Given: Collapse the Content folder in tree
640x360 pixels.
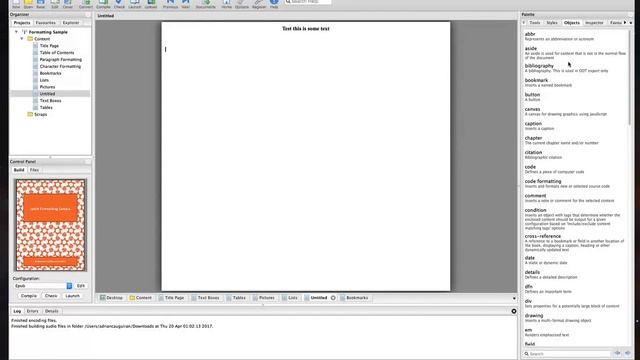Looking at the screenshot, I should [22, 39].
